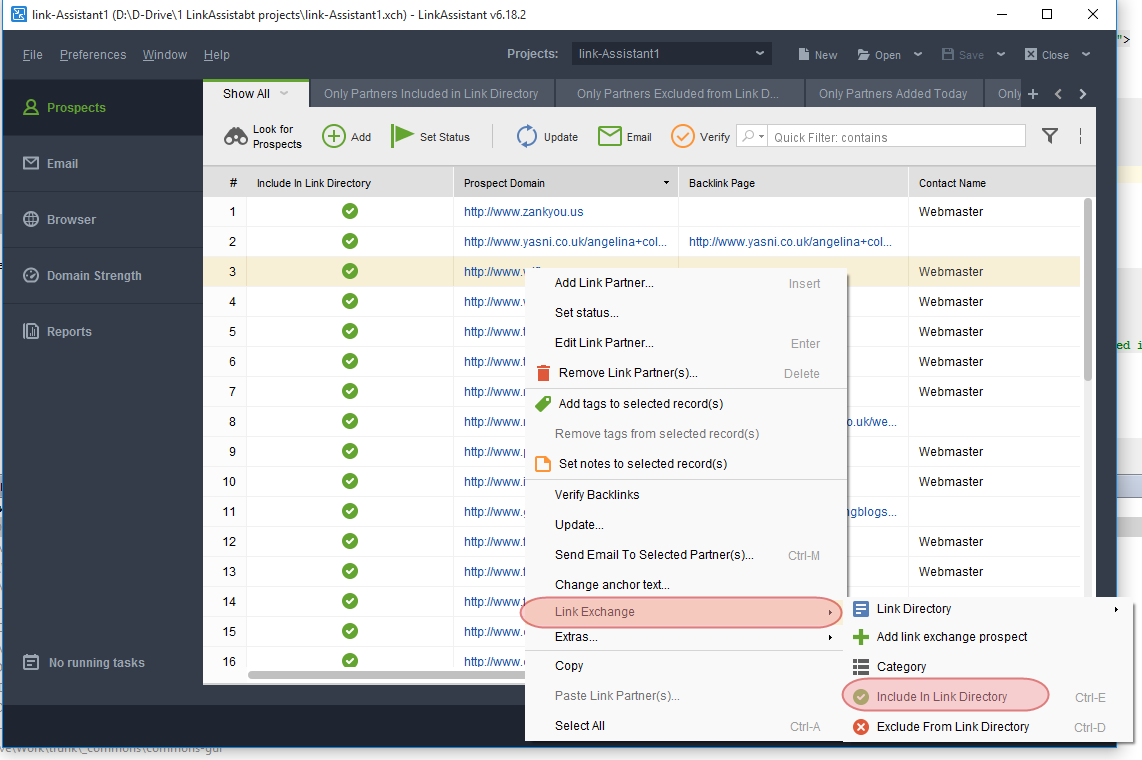Select Link Directory in the submenu
Screen dimensions: 1142x760
[x=987, y=609]
